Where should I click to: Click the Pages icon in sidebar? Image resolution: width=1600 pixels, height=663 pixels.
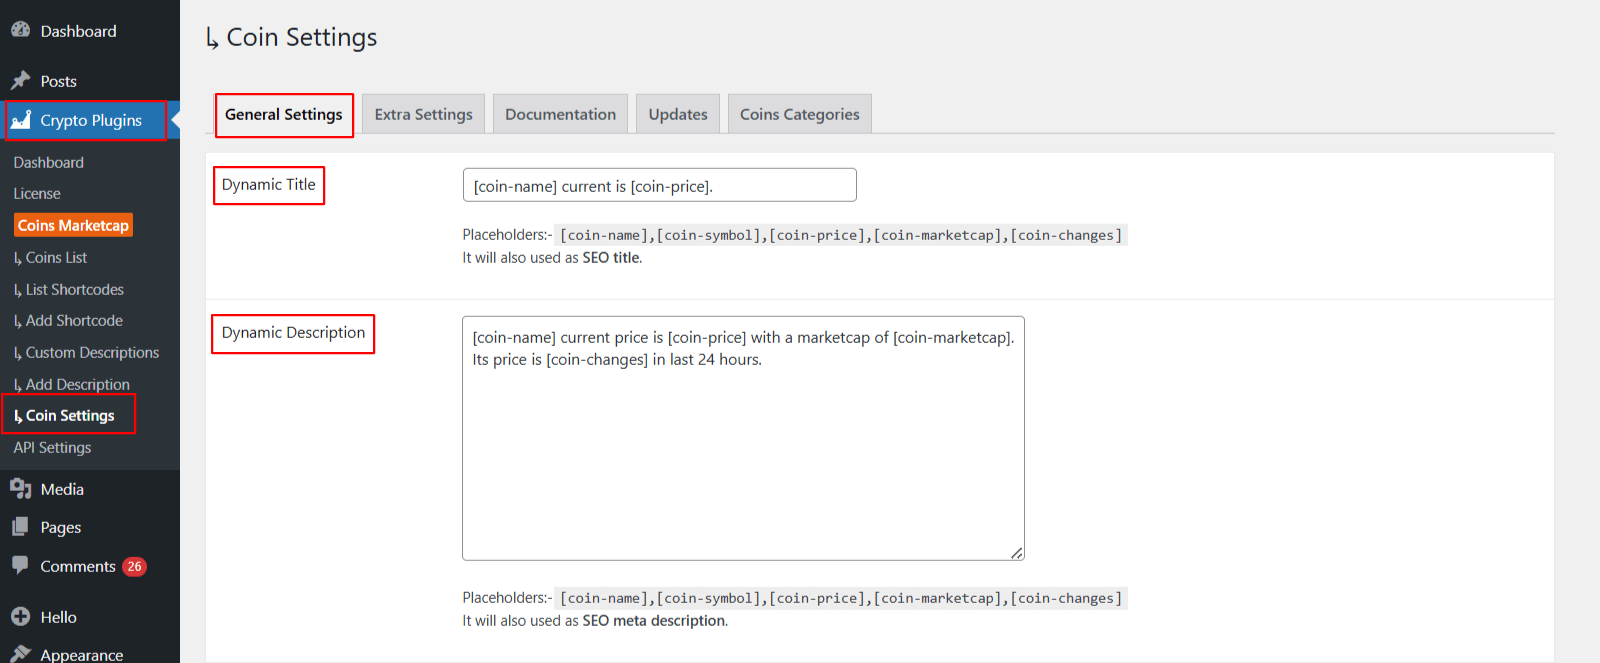[20, 527]
